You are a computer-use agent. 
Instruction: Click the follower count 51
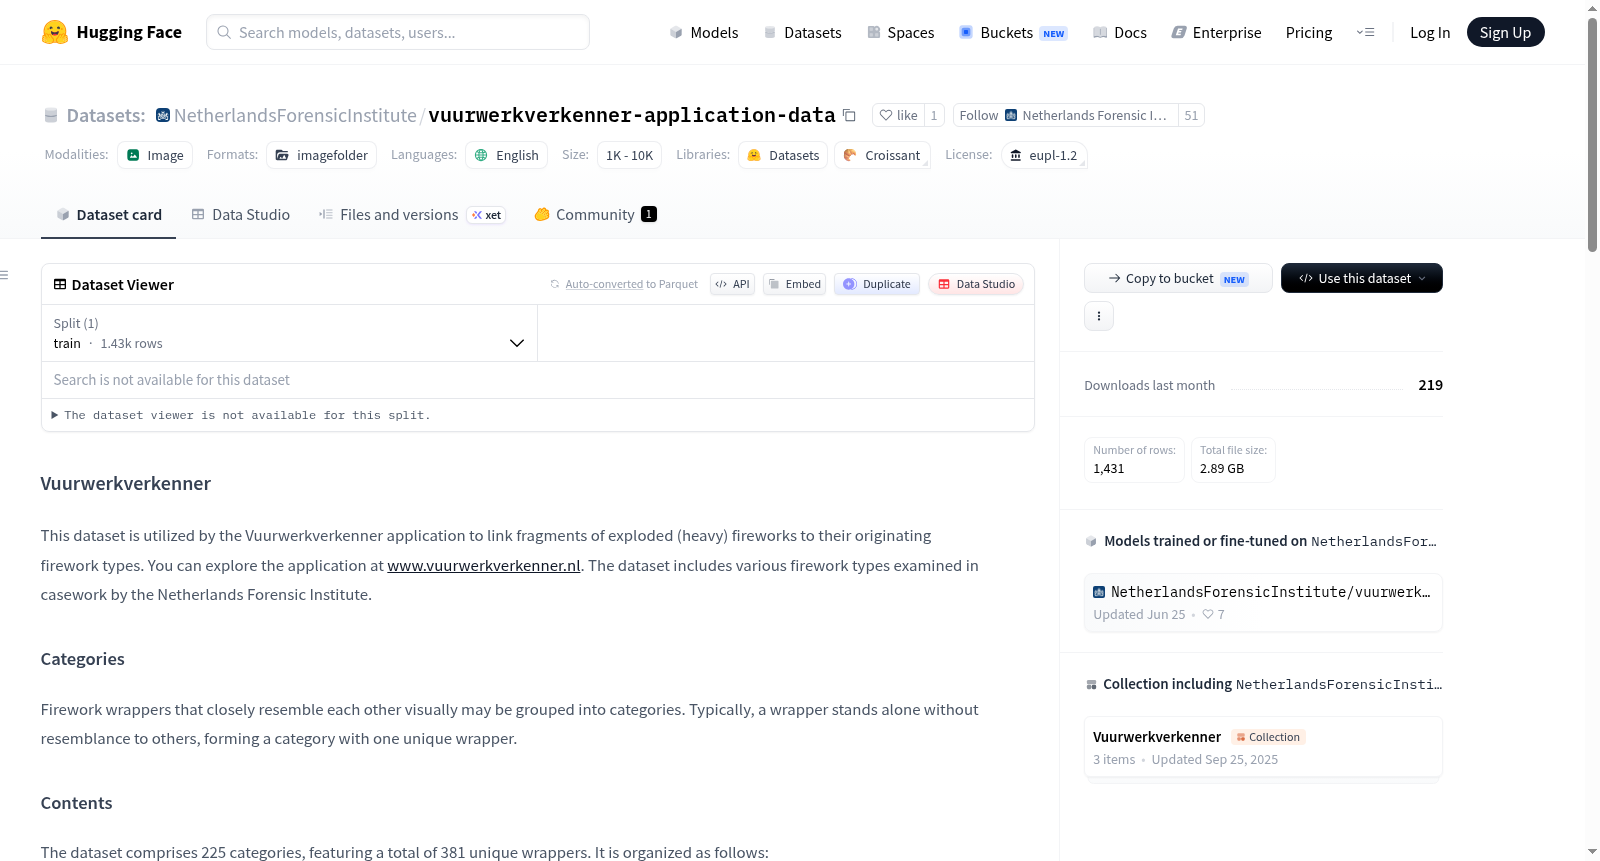tap(1191, 115)
